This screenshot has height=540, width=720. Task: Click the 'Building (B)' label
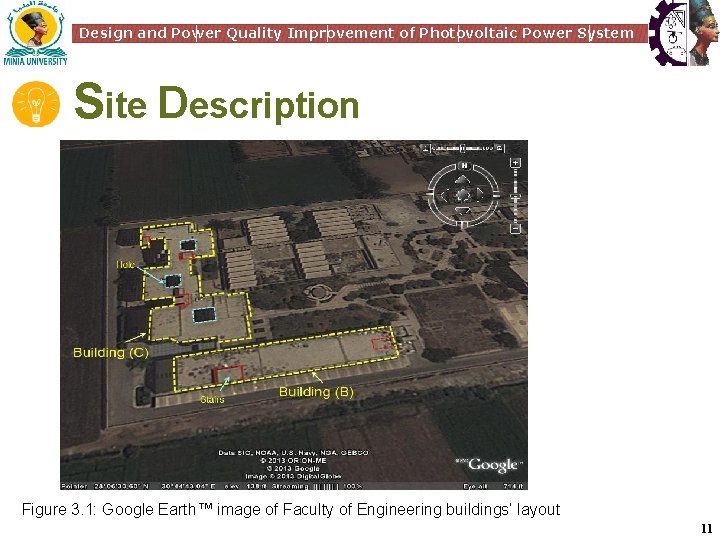point(316,392)
